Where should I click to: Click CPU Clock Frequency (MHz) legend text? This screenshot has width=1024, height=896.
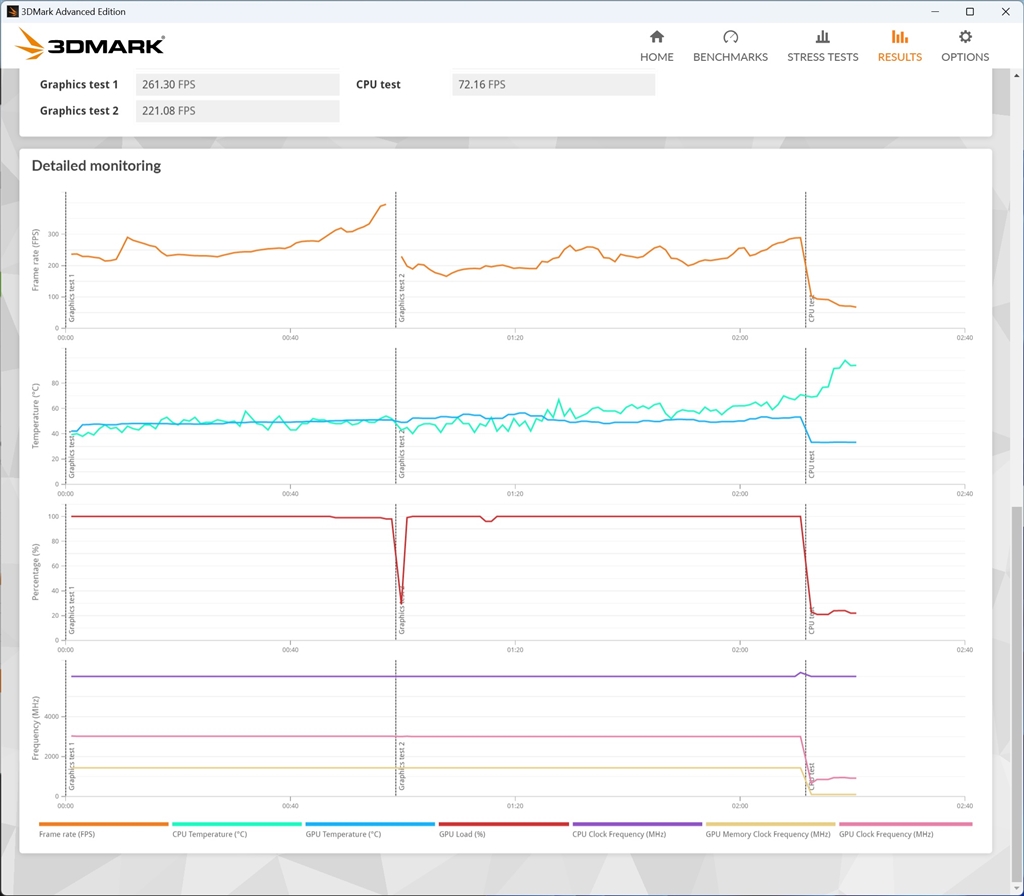click(619, 834)
